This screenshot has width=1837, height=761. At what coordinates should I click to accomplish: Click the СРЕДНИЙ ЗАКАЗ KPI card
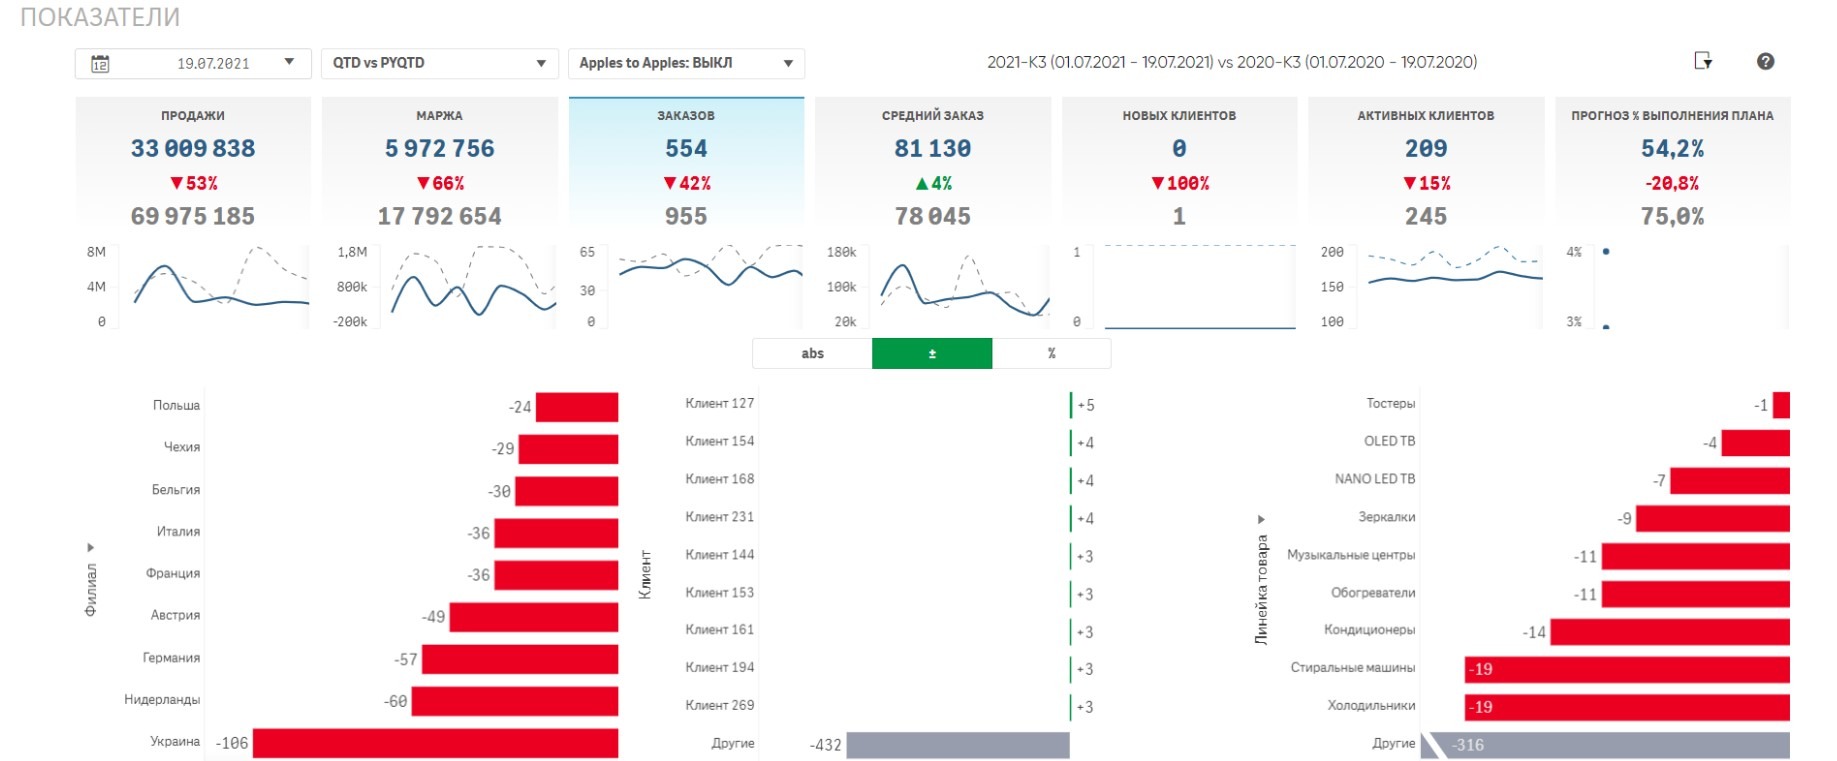(932, 165)
